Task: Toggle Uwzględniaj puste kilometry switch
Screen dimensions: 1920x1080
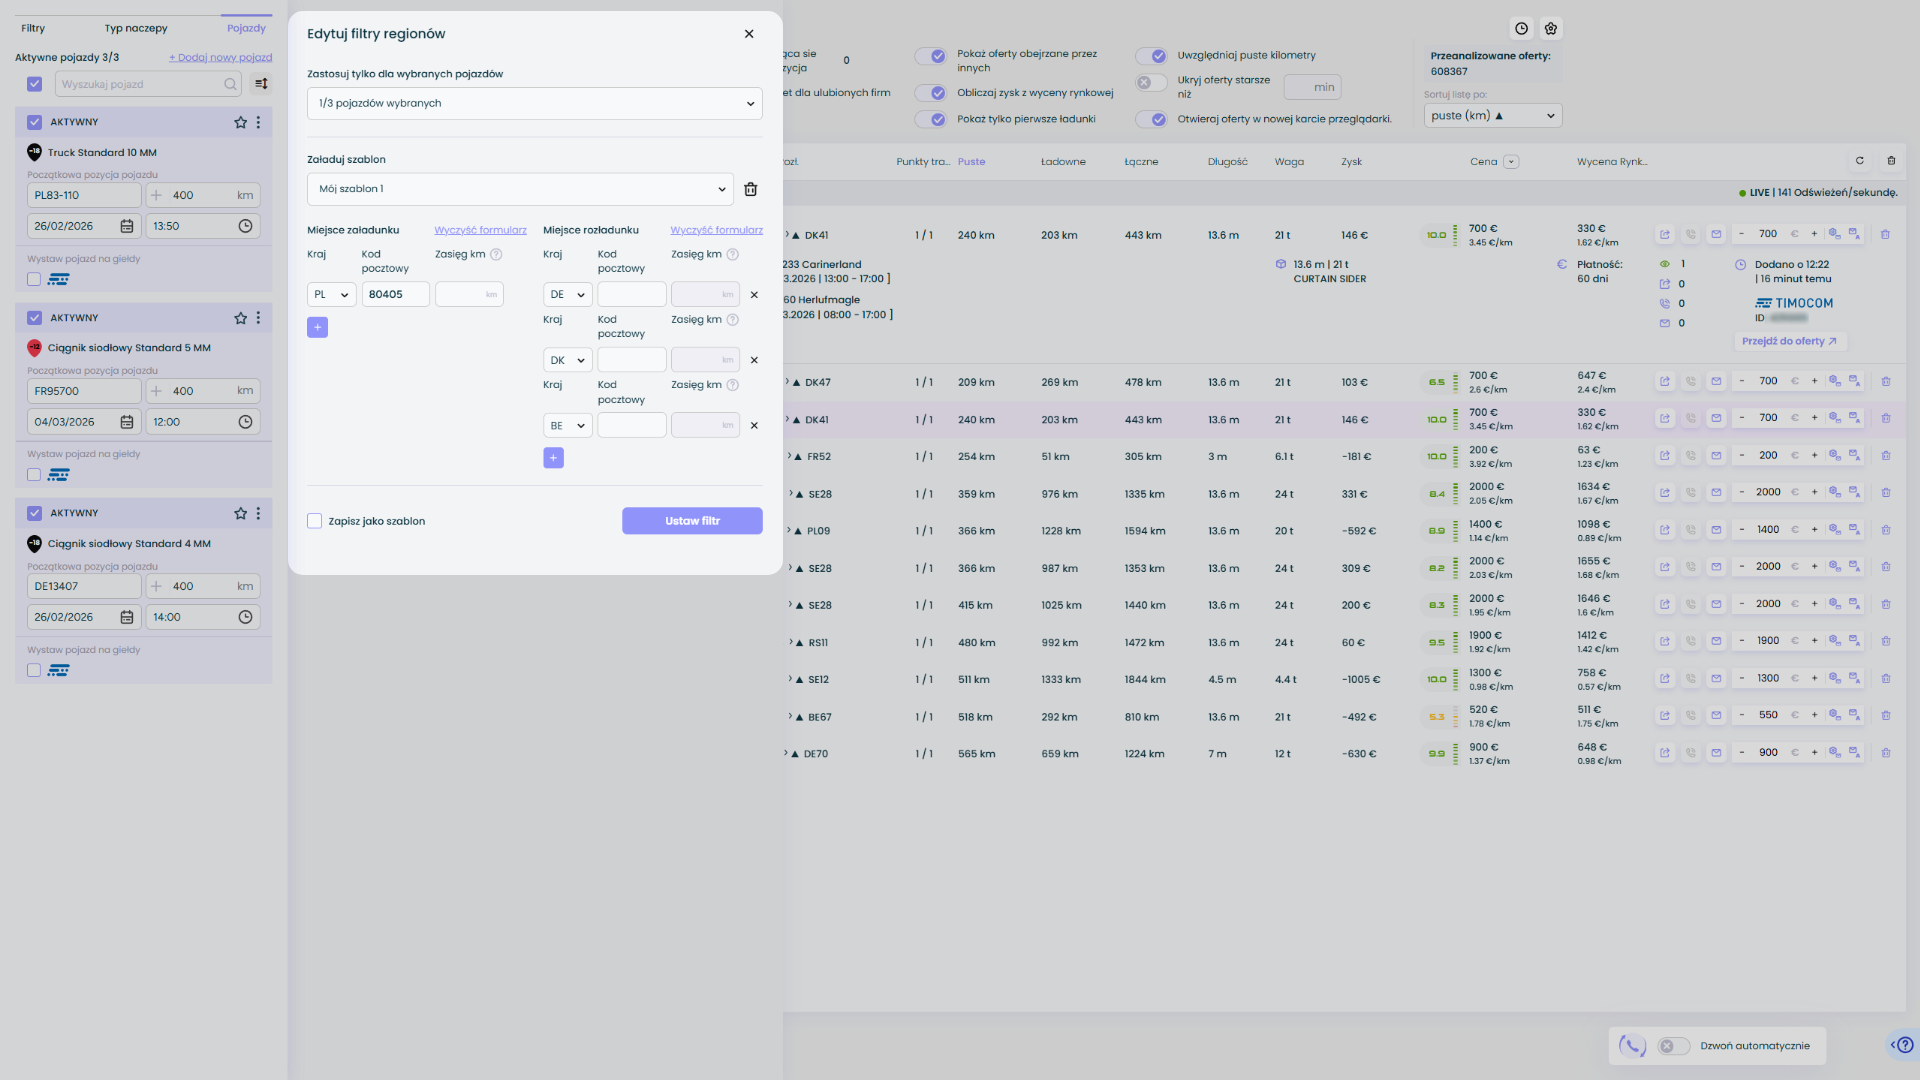Action: click(1152, 56)
